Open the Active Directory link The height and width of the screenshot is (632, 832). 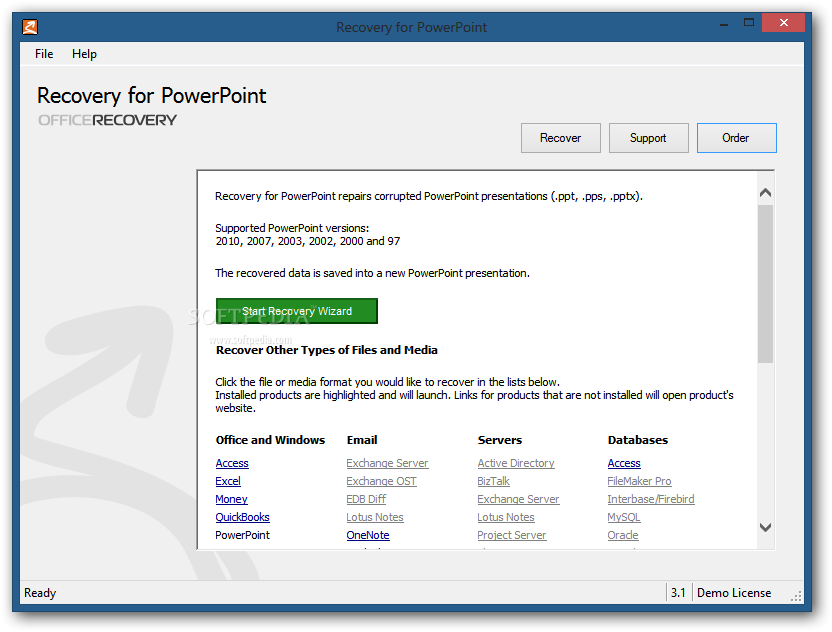pos(516,463)
